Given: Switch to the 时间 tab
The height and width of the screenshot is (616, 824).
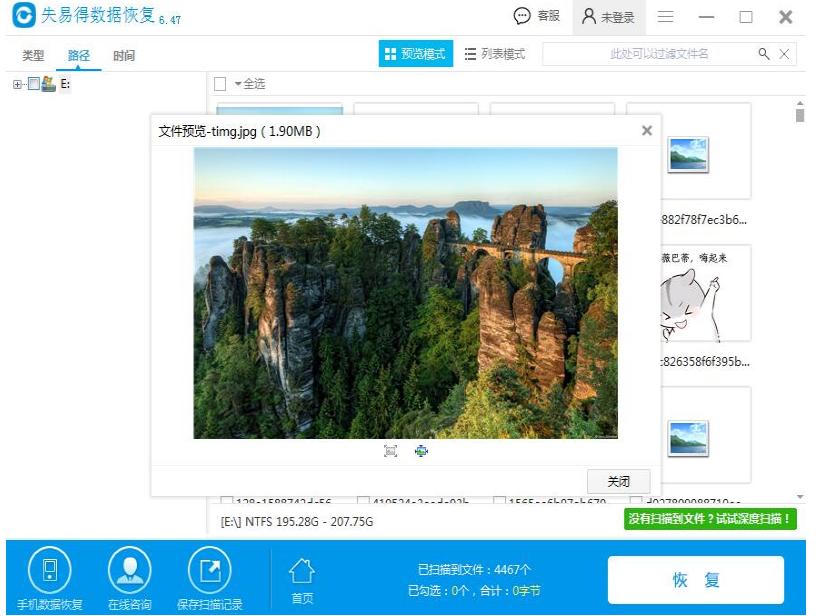Looking at the screenshot, I should pos(124,56).
